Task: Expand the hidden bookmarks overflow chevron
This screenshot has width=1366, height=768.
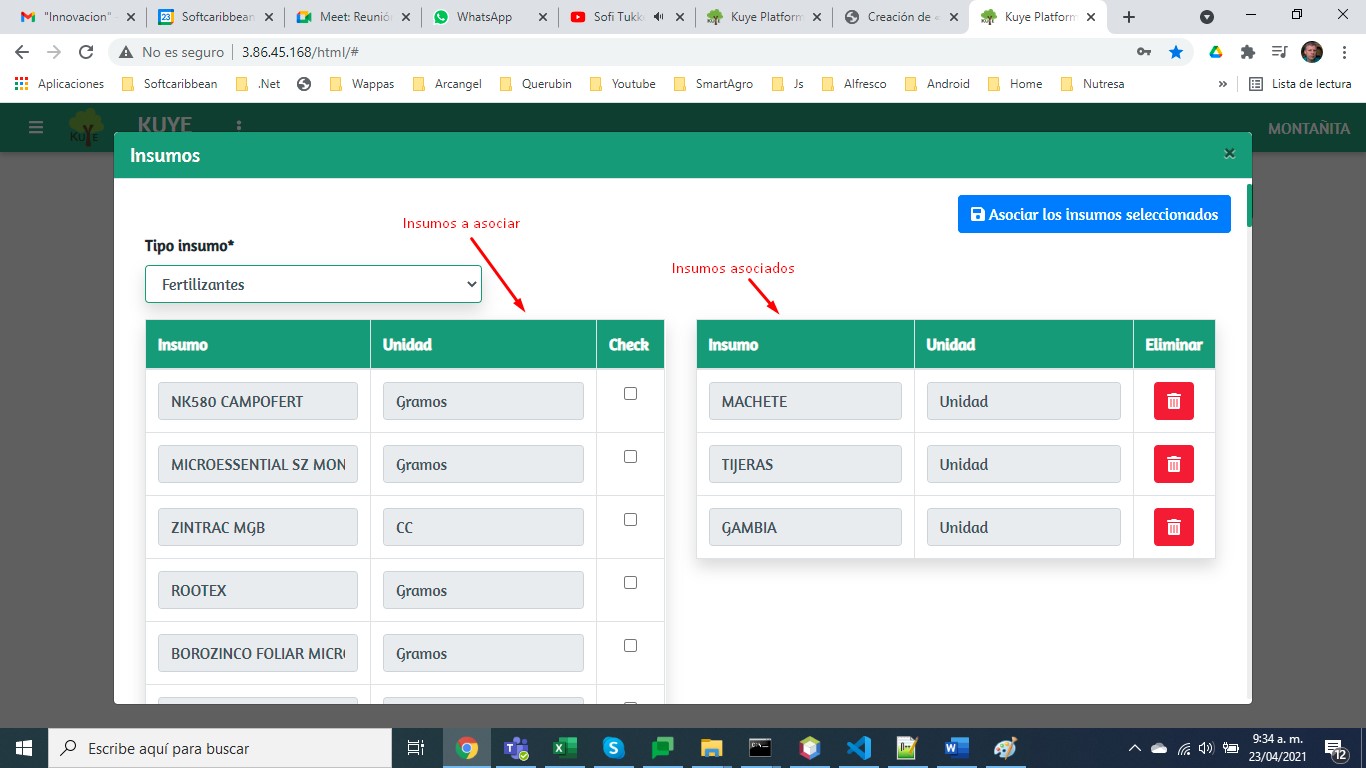Action: [x=1222, y=84]
